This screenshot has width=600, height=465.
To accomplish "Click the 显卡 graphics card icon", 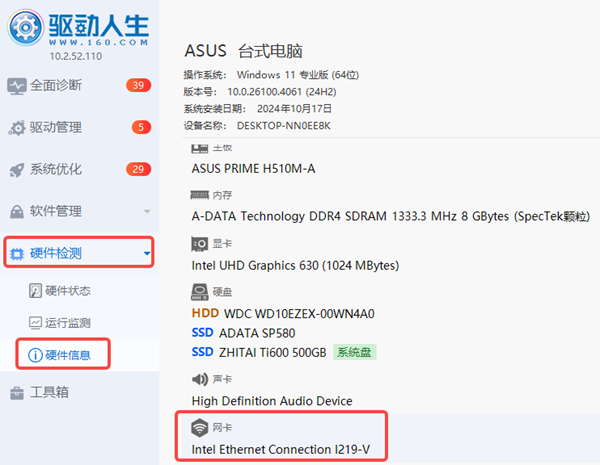I will 199,243.
